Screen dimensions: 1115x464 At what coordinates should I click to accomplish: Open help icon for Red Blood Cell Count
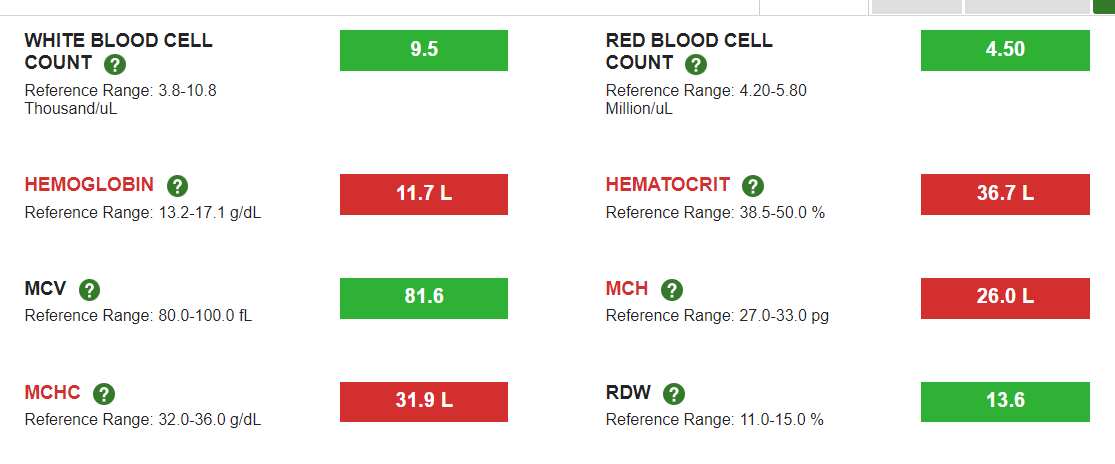[695, 65]
